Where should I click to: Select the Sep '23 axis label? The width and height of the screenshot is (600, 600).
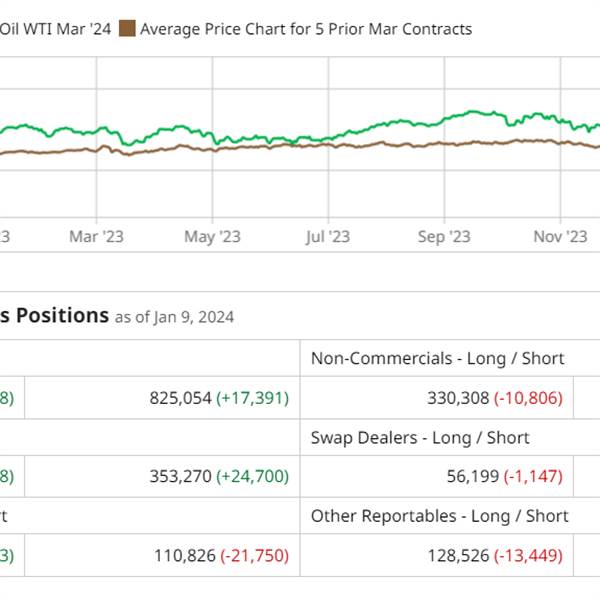coord(444,236)
